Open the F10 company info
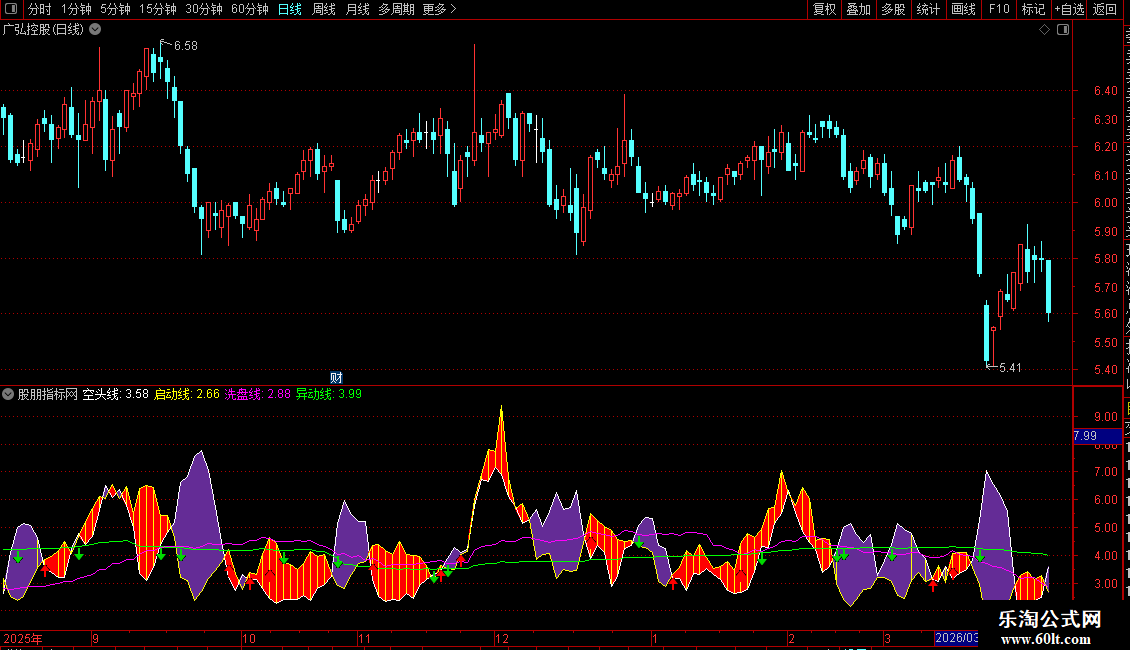The width and height of the screenshot is (1130, 650). pyautogui.click(x=999, y=9)
